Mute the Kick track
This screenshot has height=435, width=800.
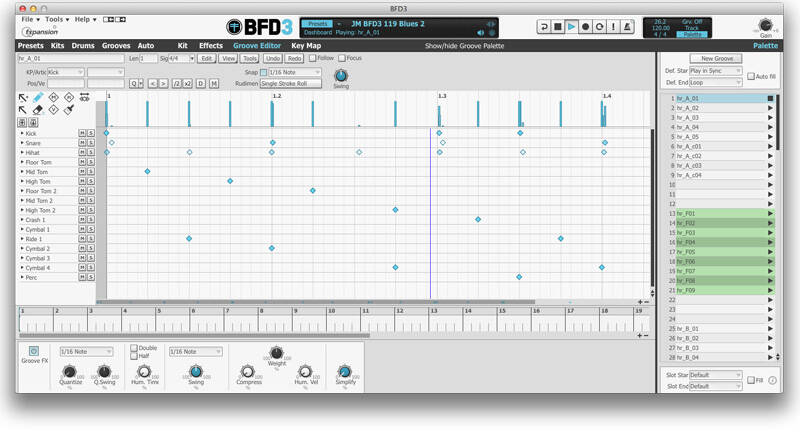[82, 133]
